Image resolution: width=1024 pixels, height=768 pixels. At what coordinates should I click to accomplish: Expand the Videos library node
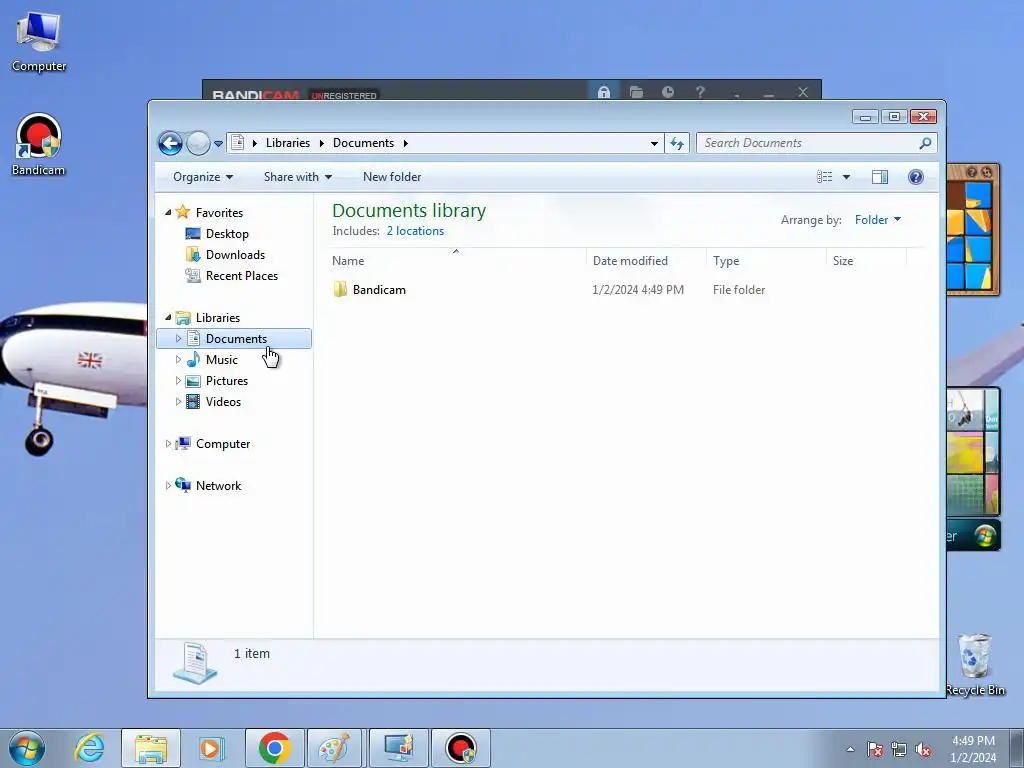click(178, 402)
